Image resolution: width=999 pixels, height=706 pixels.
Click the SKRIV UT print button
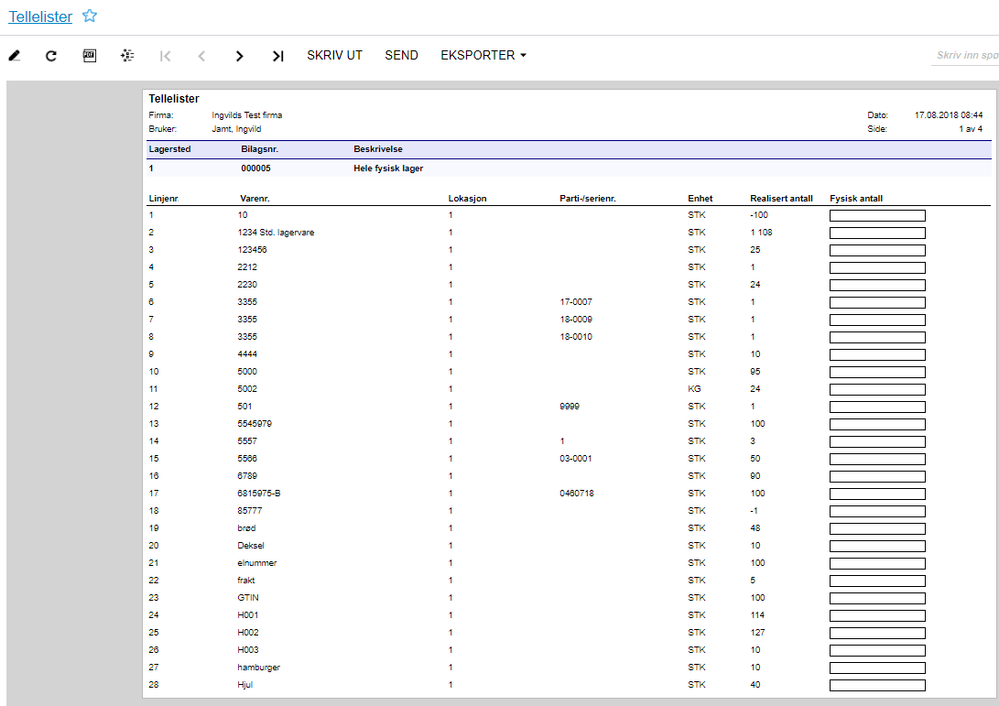334,55
